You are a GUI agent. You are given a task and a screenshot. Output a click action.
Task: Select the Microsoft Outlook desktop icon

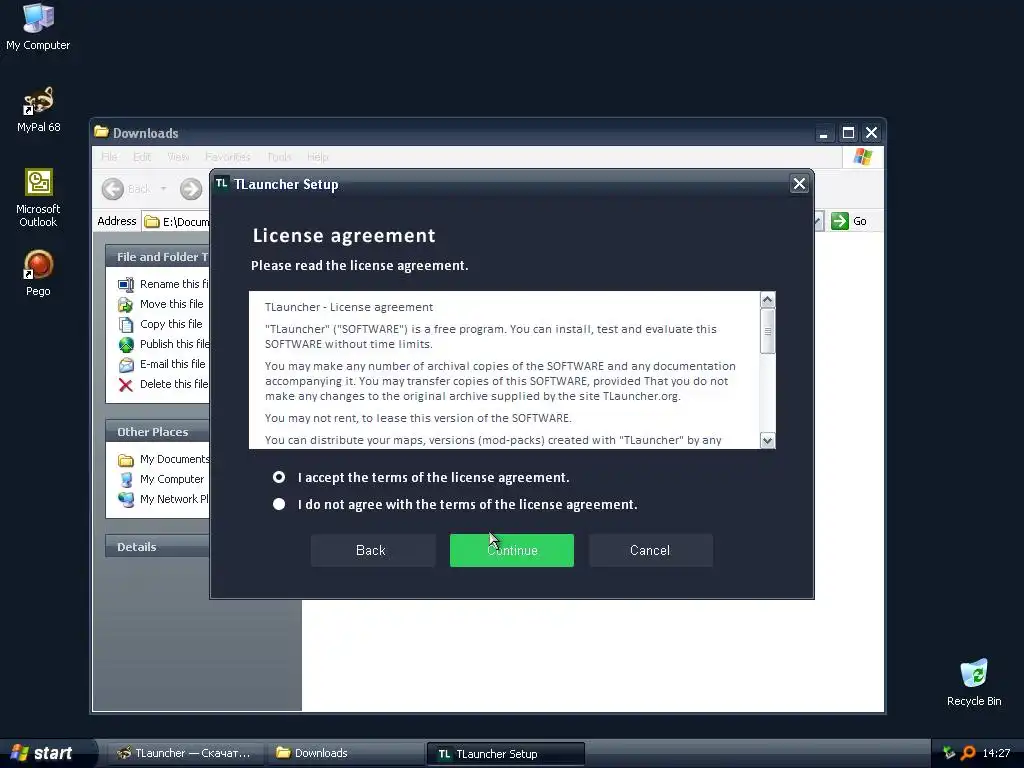38,198
